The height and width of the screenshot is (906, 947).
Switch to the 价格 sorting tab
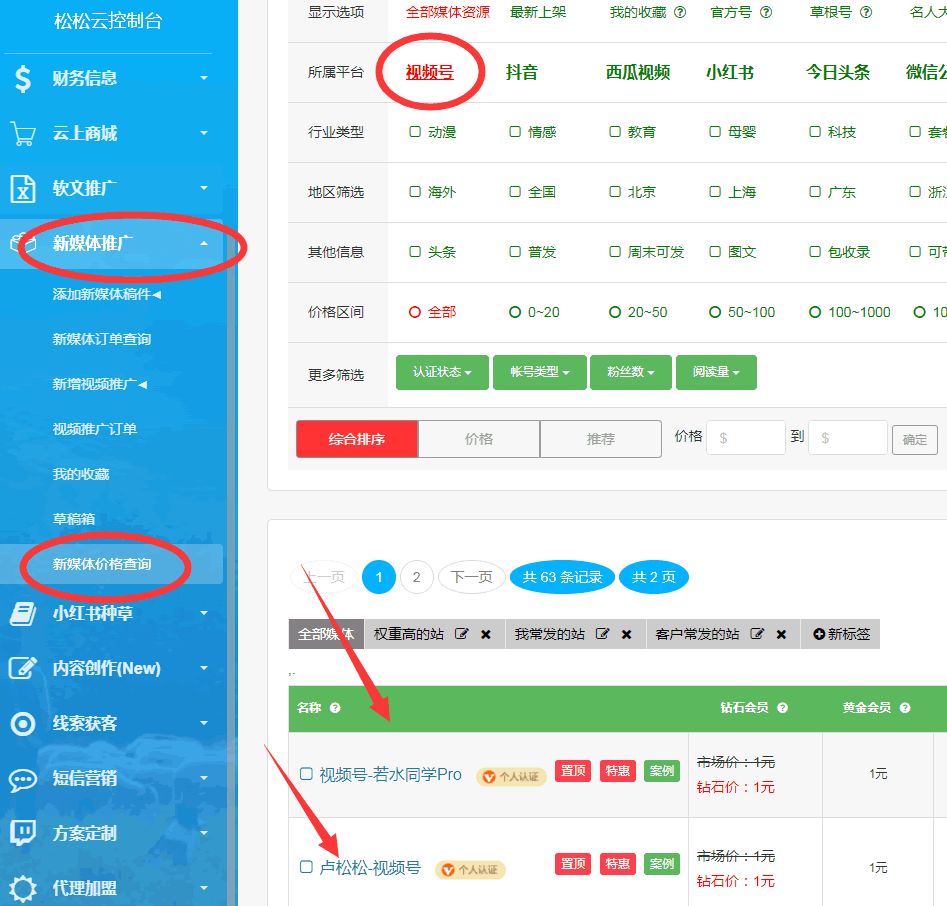click(478, 439)
